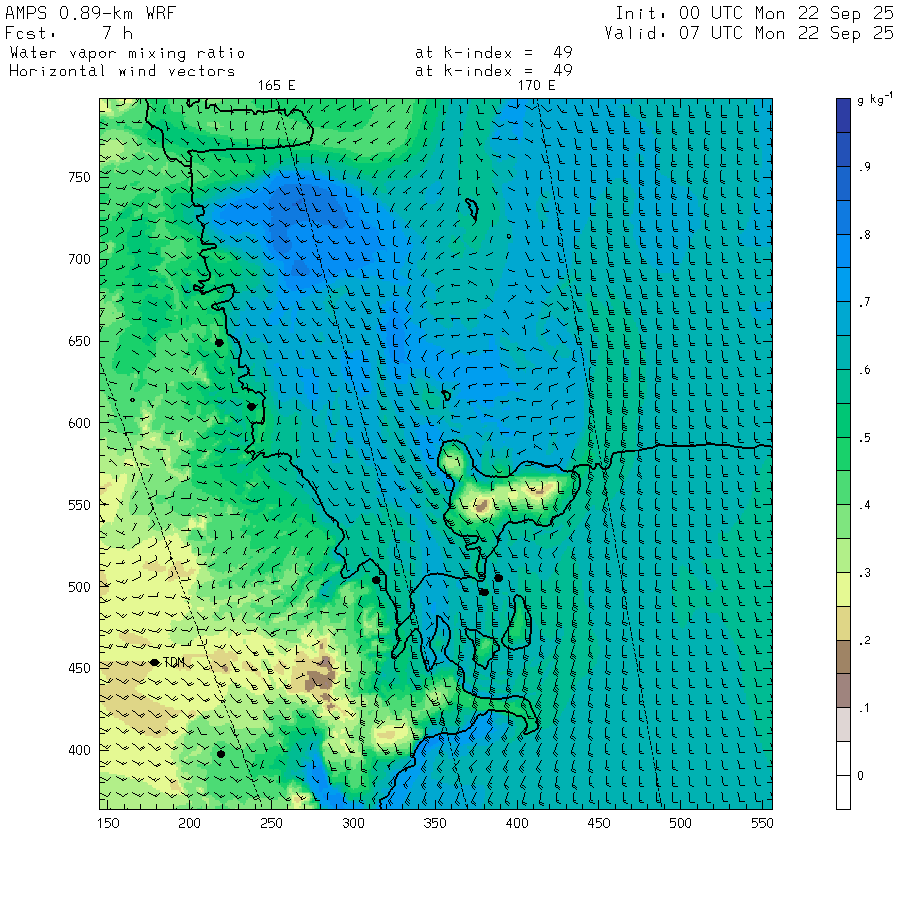This screenshot has width=900, height=900.
Task: Click the 165 E longitude label
Action: point(277,86)
